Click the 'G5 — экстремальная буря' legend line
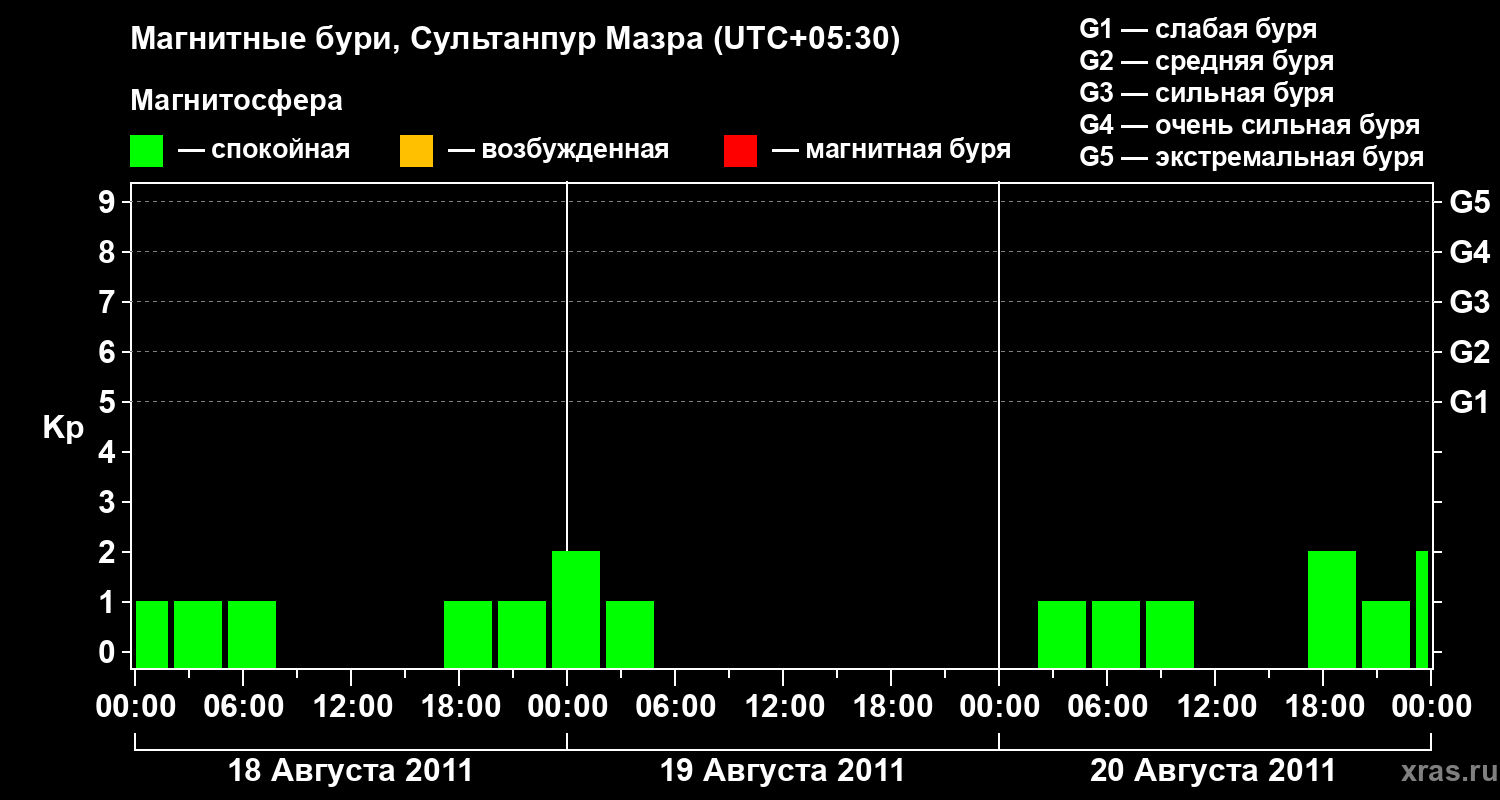1500x800 pixels. (1252, 157)
